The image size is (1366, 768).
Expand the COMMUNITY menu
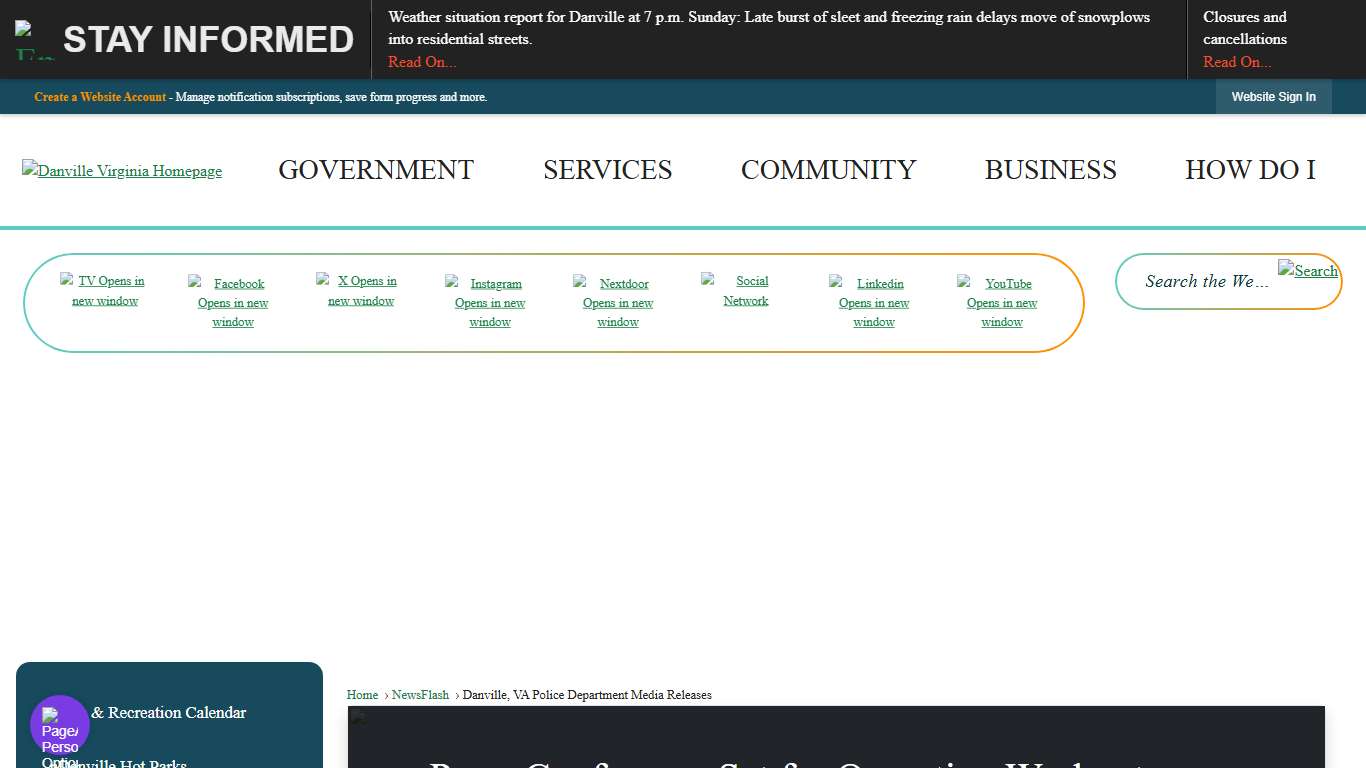828,170
